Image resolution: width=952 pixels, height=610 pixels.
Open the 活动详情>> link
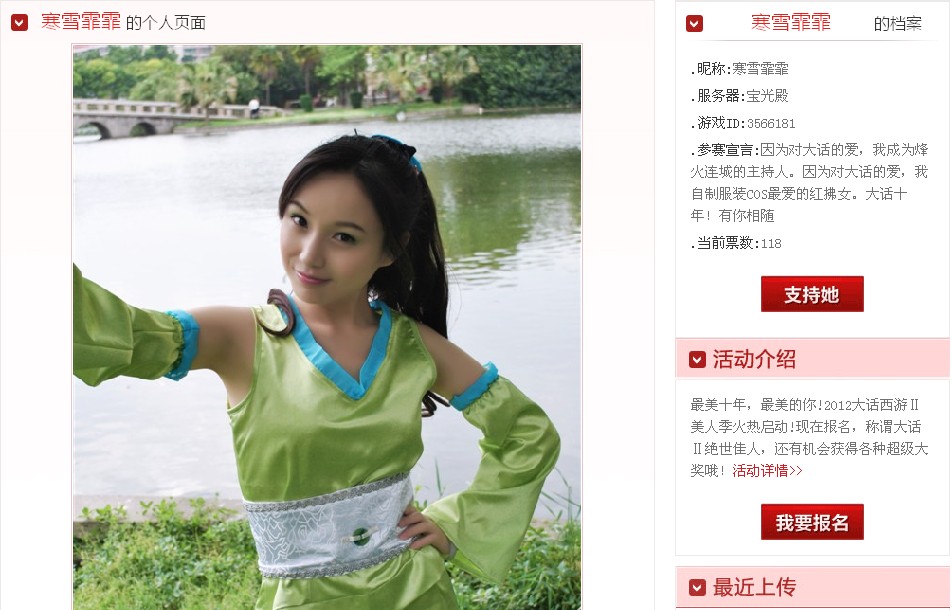coord(767,470)
